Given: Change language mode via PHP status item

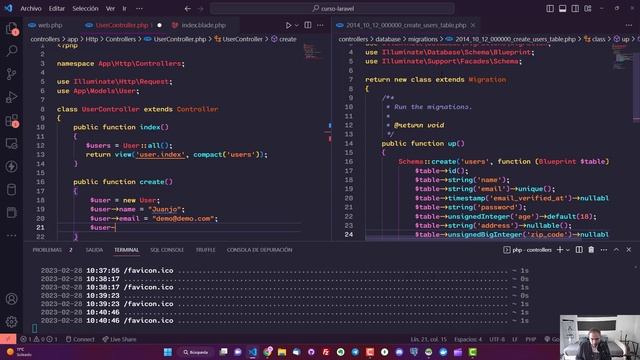Looking at the screenshot, I should tap(531, 339).
